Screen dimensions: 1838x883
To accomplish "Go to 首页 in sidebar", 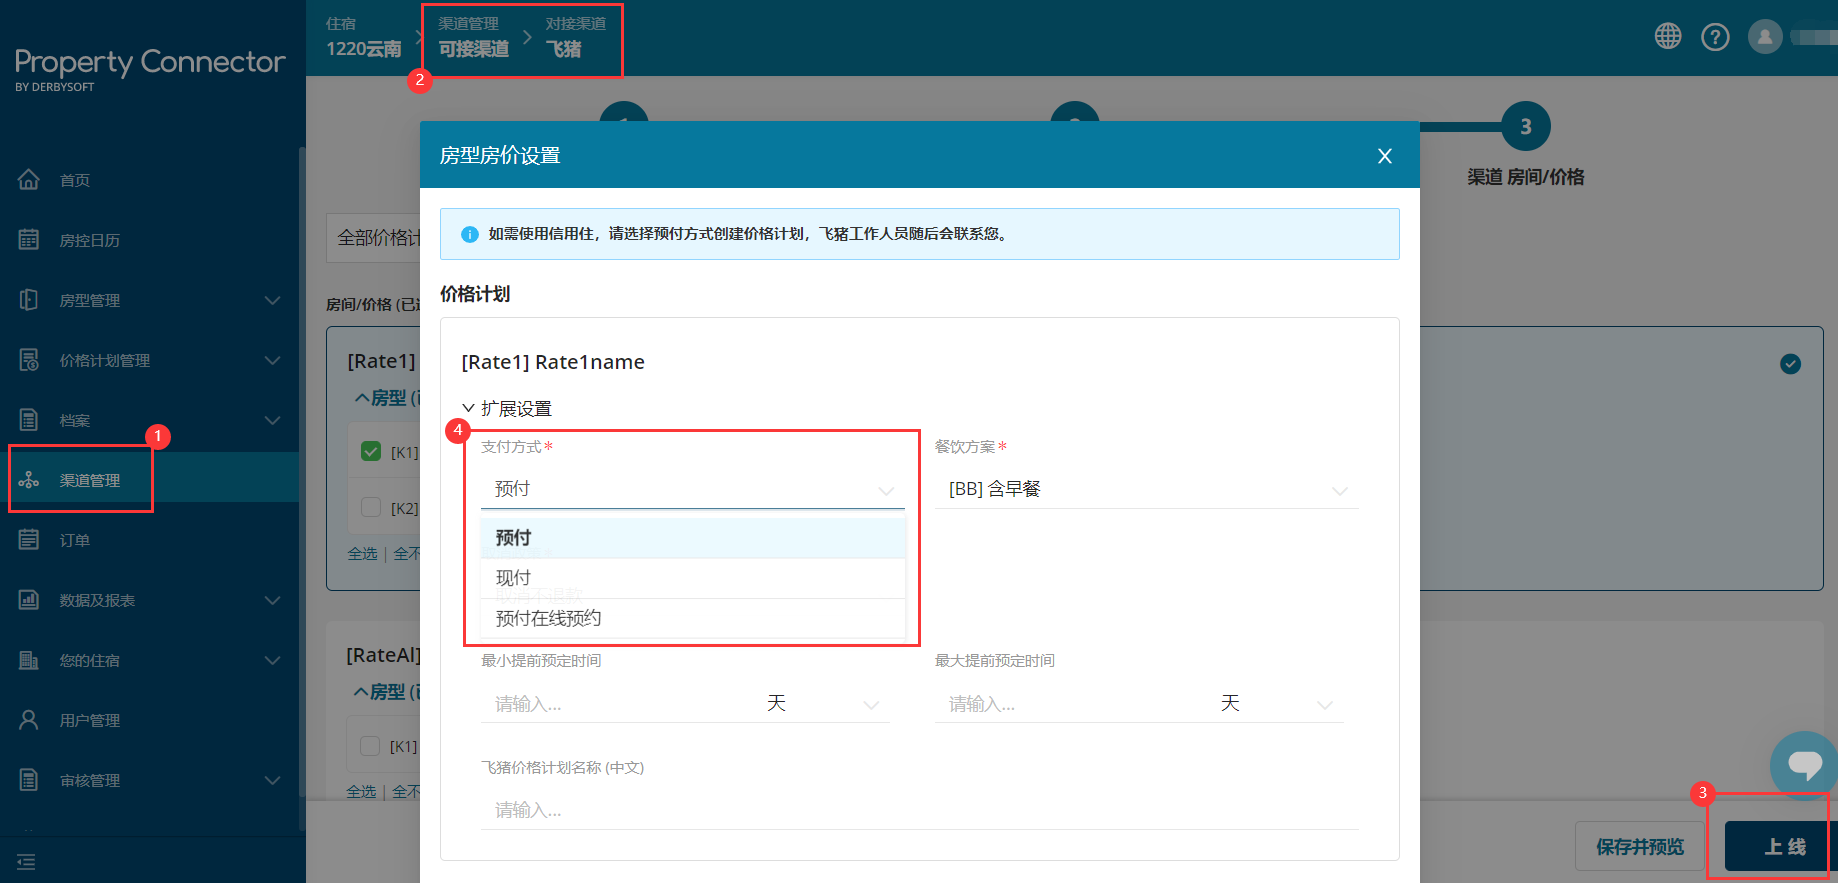I will click(x=75, y=180).
